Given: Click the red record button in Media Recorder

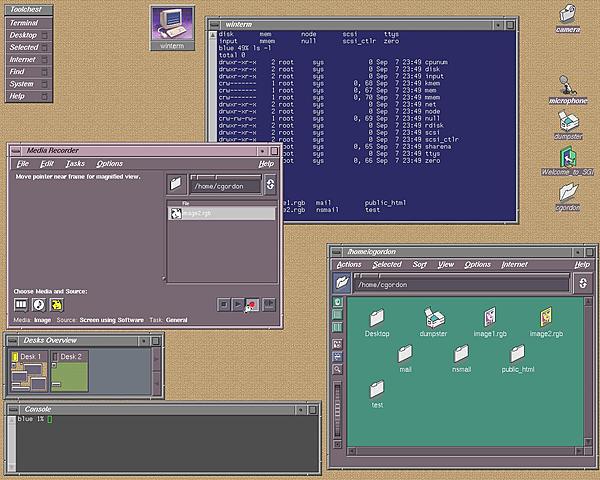Looking at the screenshot, I should coord(252,305).
